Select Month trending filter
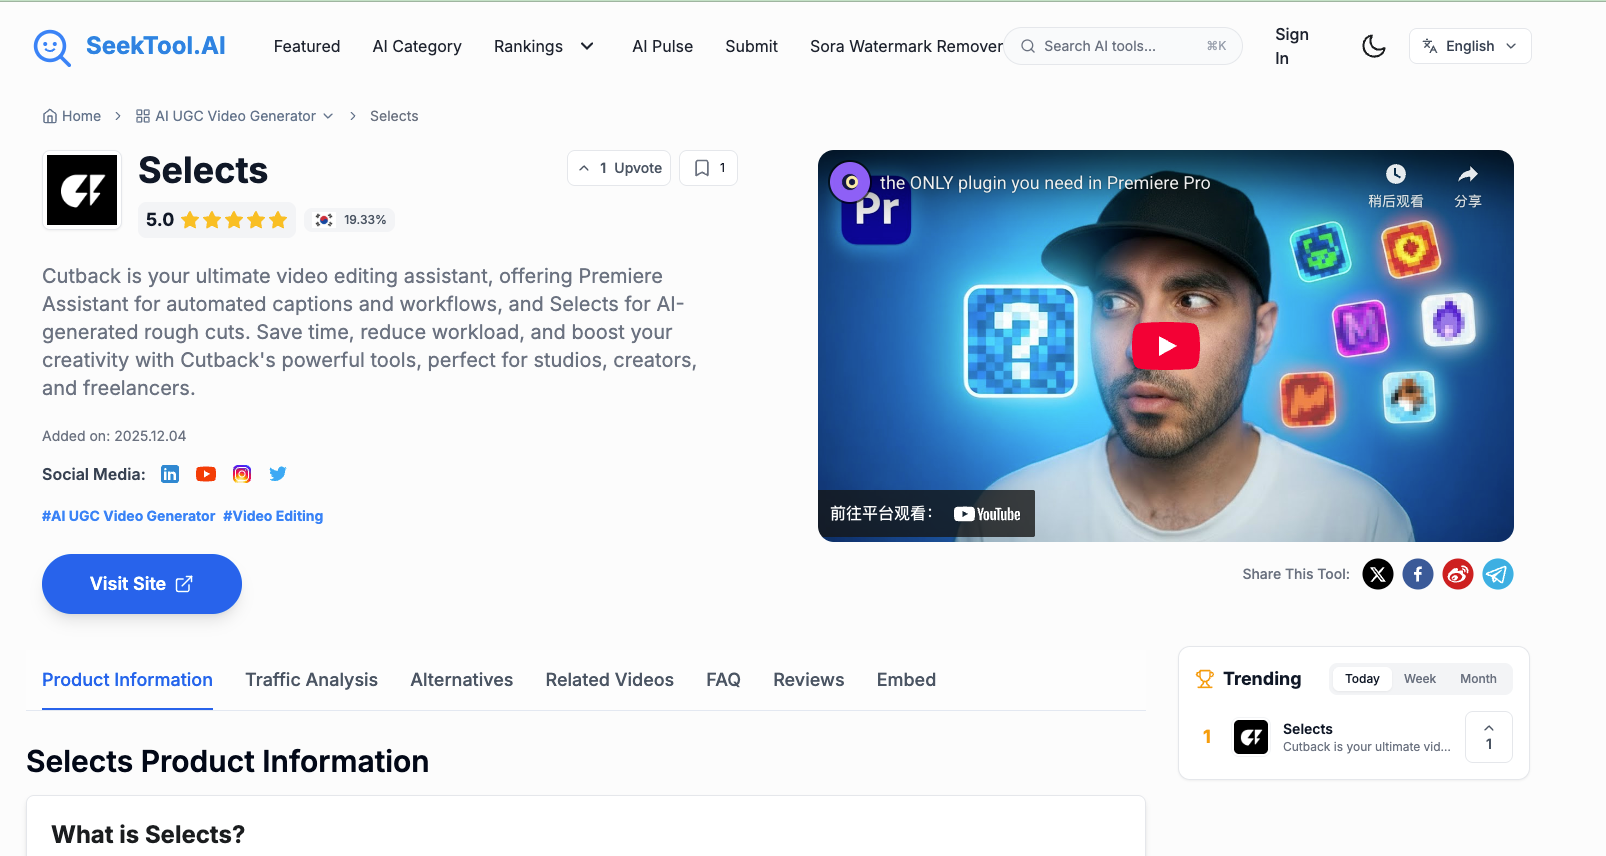Viewport: 1606px width, 856px height. 1478,679
